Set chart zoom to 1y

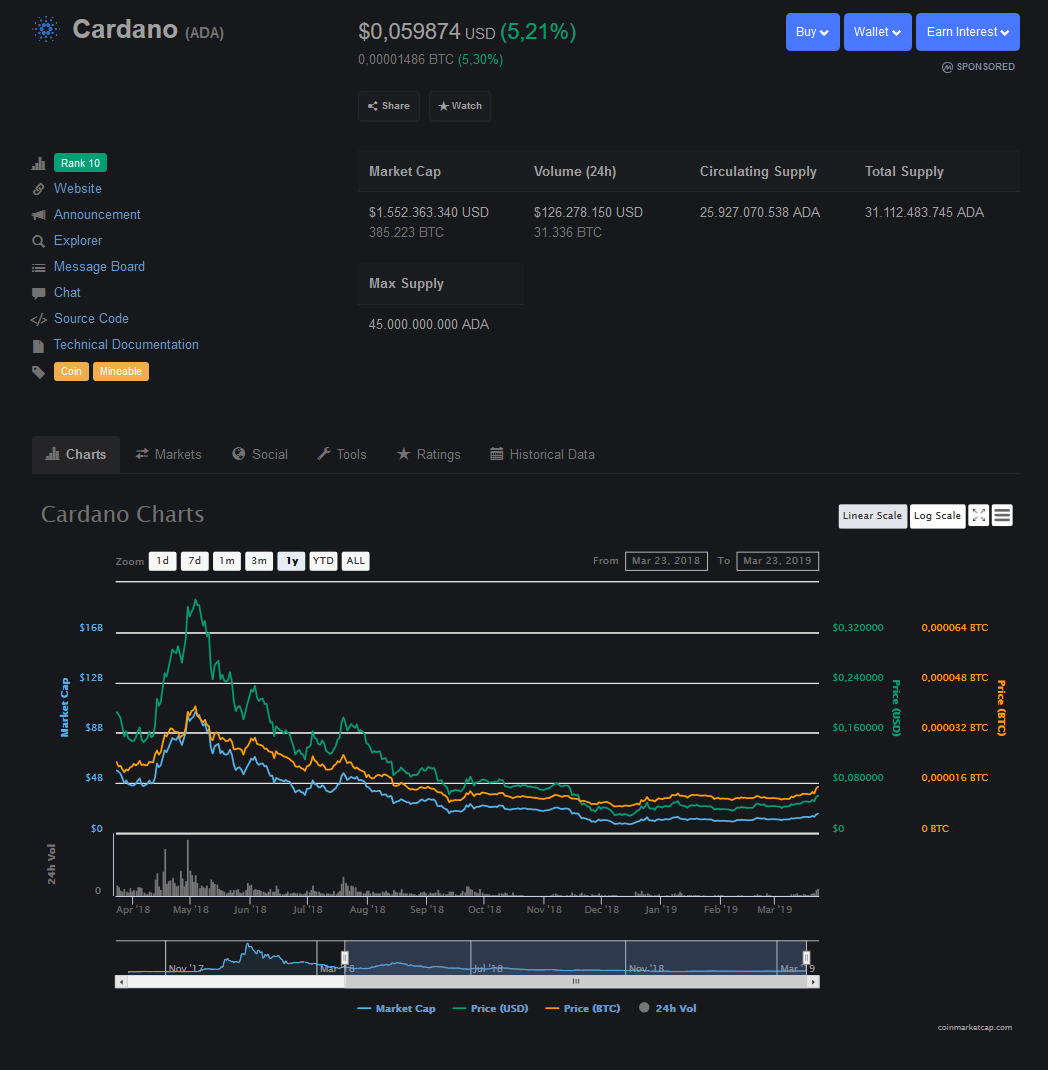click(291, 561)
